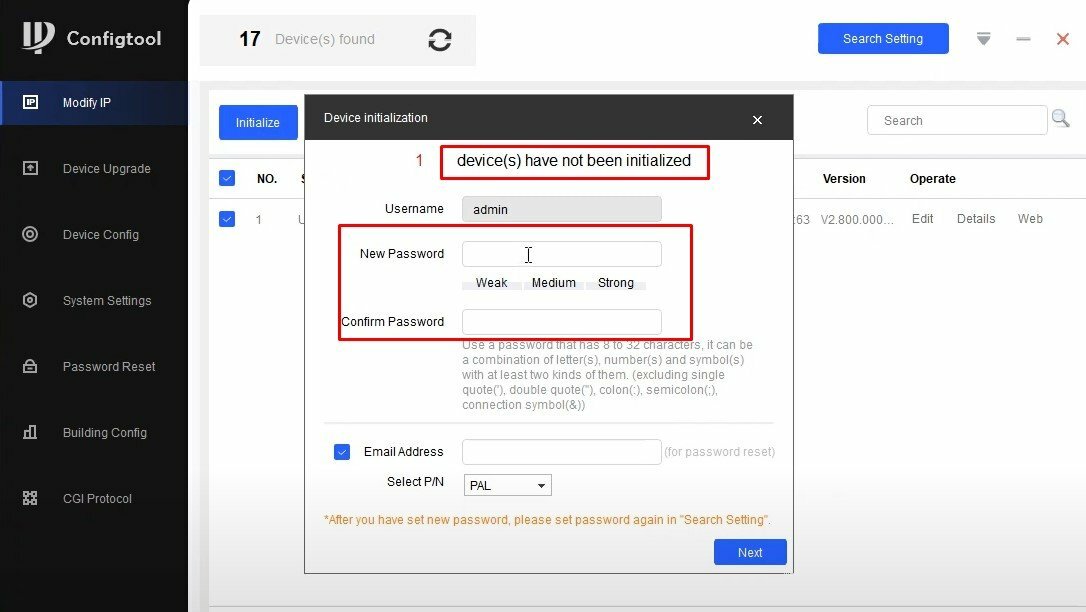Click the magnifier search icon

click(1060, 119)
